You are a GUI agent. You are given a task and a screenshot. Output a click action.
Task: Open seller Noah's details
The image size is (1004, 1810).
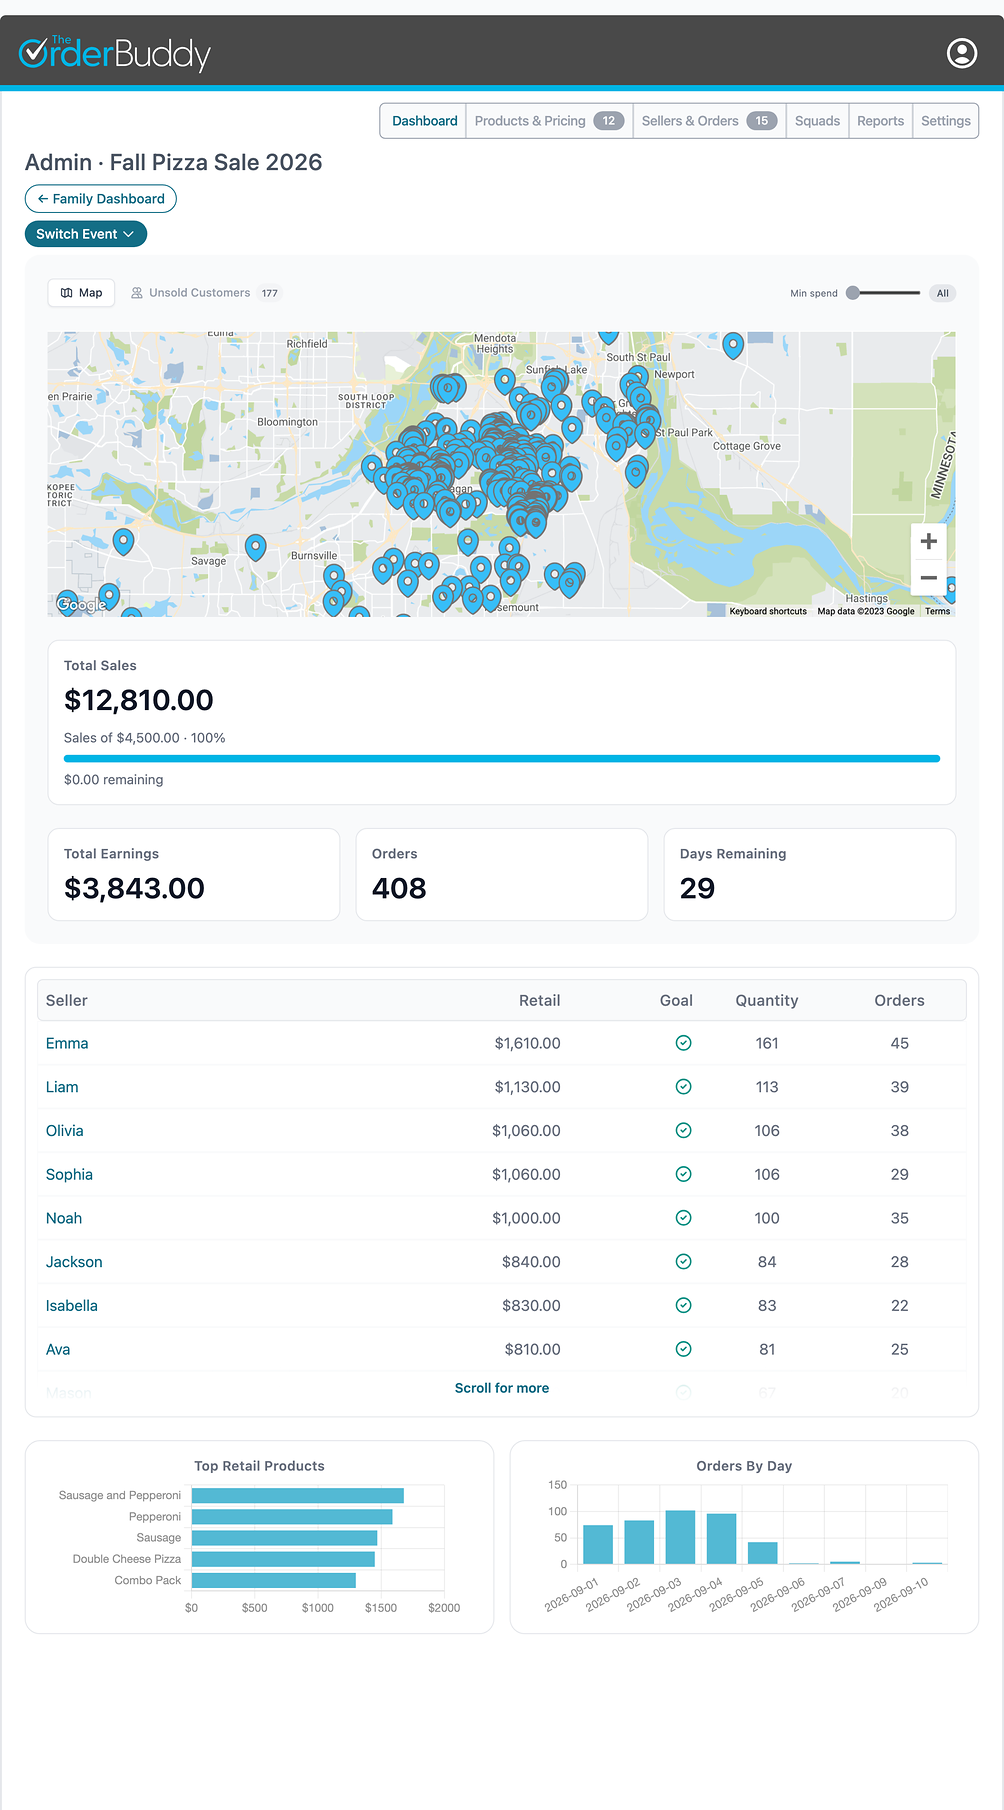64,1218
